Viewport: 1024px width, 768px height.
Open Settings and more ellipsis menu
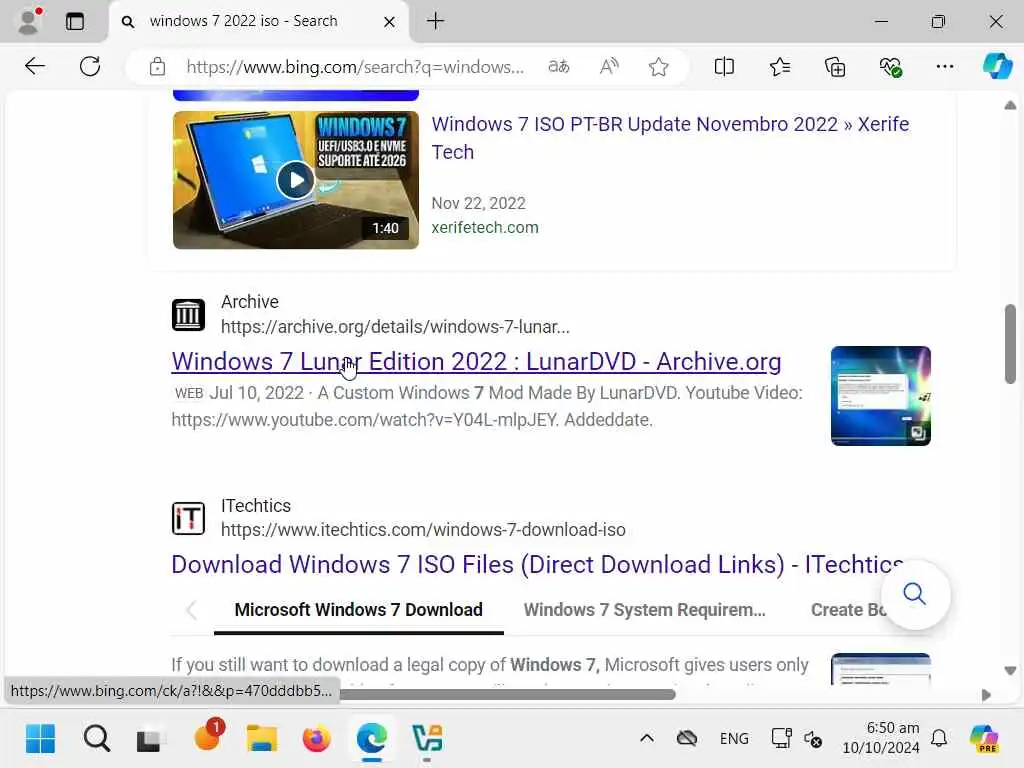tap(945, 67)
